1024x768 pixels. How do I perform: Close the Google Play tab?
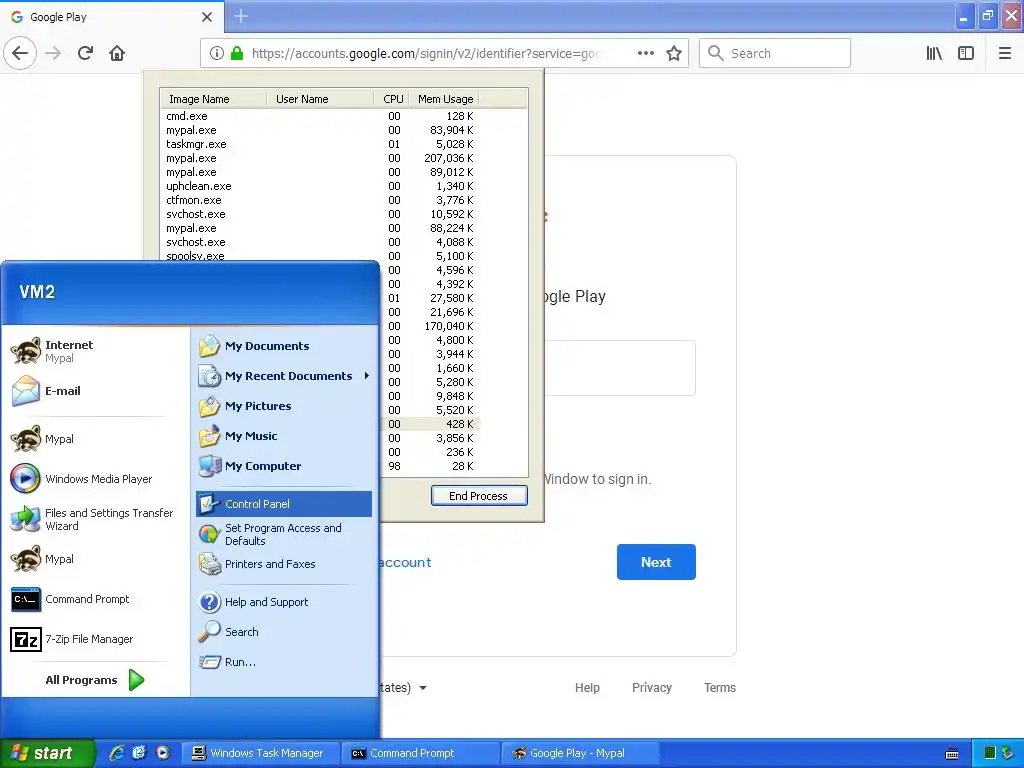point(207,17)
